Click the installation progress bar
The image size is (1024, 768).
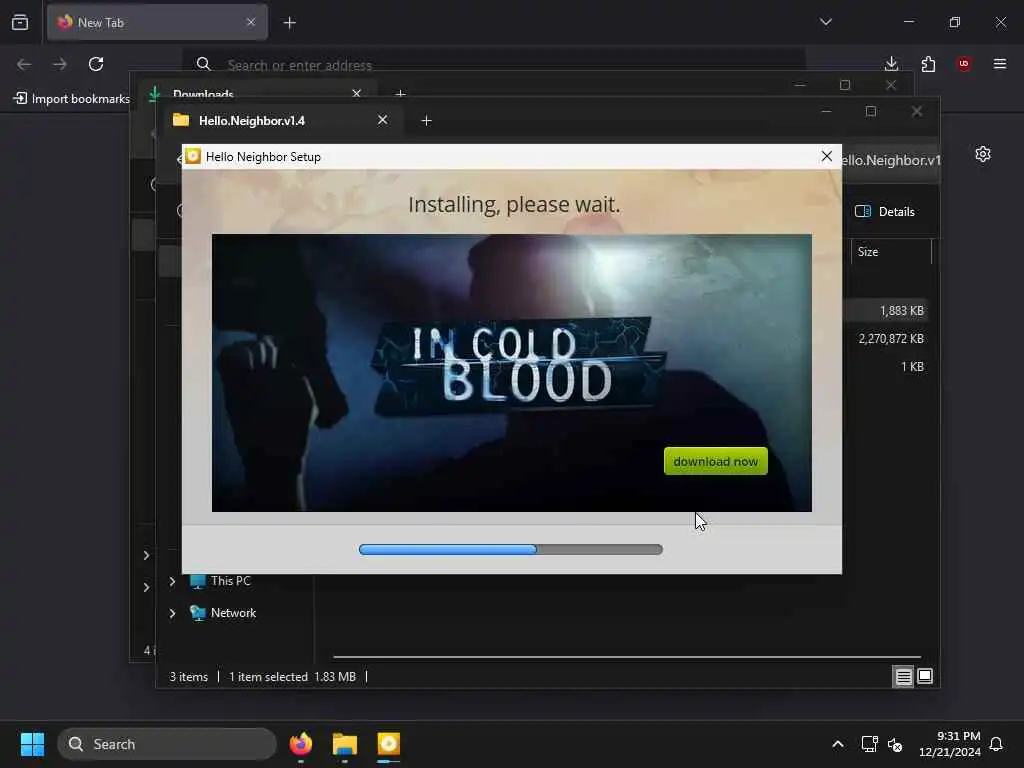[x=511, y=549]
